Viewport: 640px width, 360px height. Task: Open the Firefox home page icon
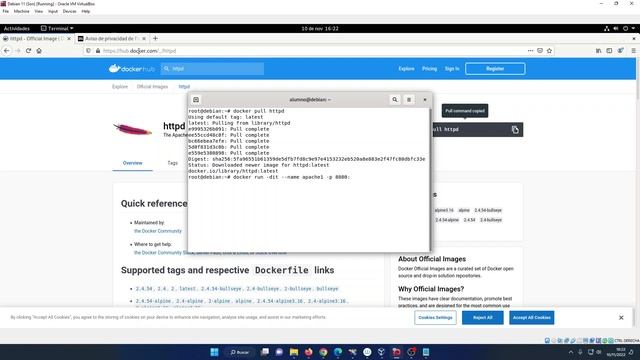click(x=39, y=51)
